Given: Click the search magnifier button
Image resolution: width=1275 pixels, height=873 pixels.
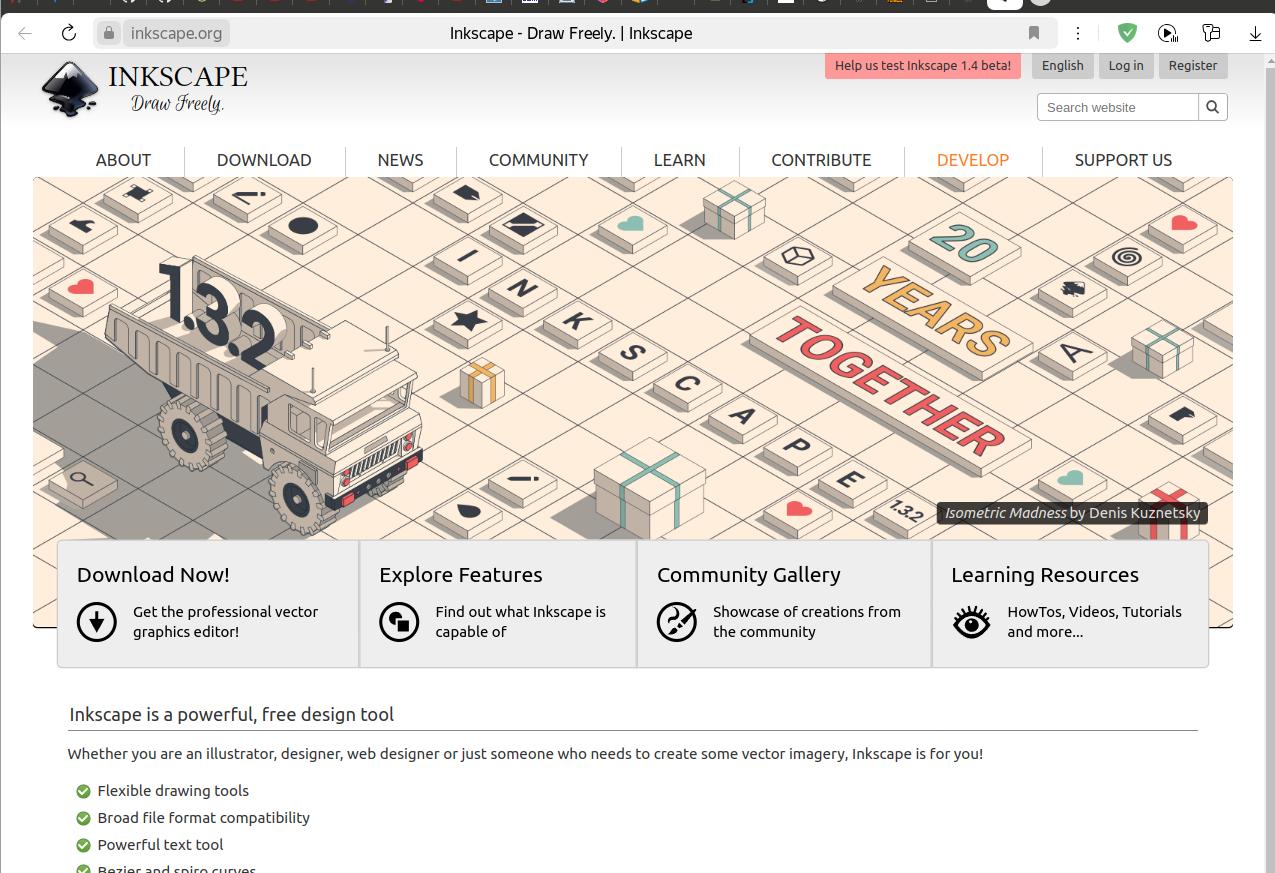Looking at the screenshot, I should pyautogui.click(x=1213, y=107).
